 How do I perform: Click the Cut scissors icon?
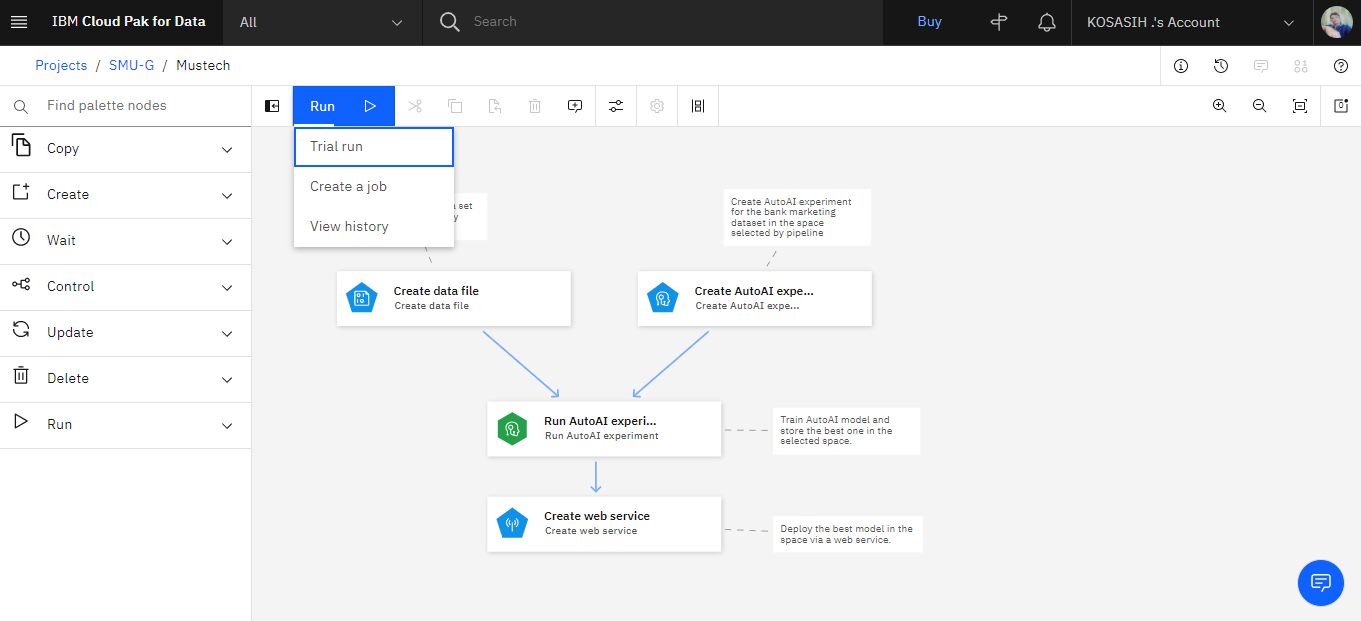click(415, 106)
